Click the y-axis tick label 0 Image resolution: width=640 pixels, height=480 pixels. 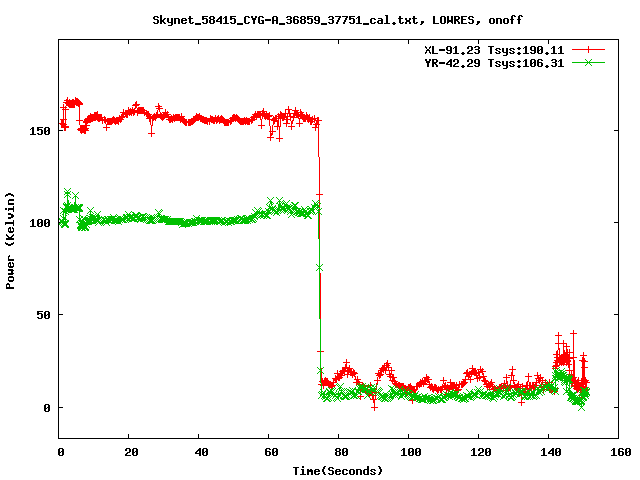(x=47, y=408)
